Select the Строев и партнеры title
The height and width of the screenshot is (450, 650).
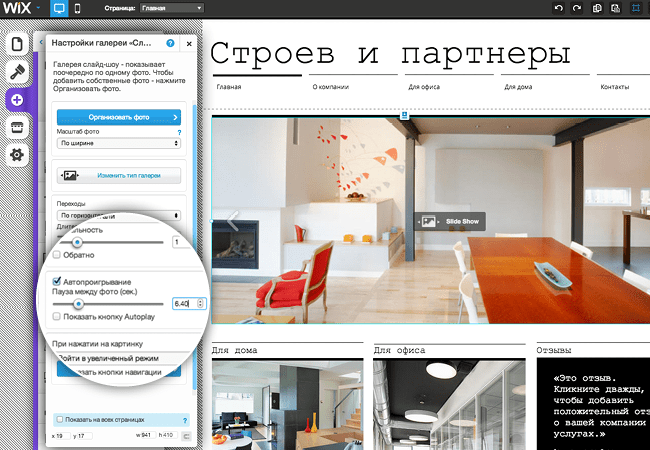391,53
